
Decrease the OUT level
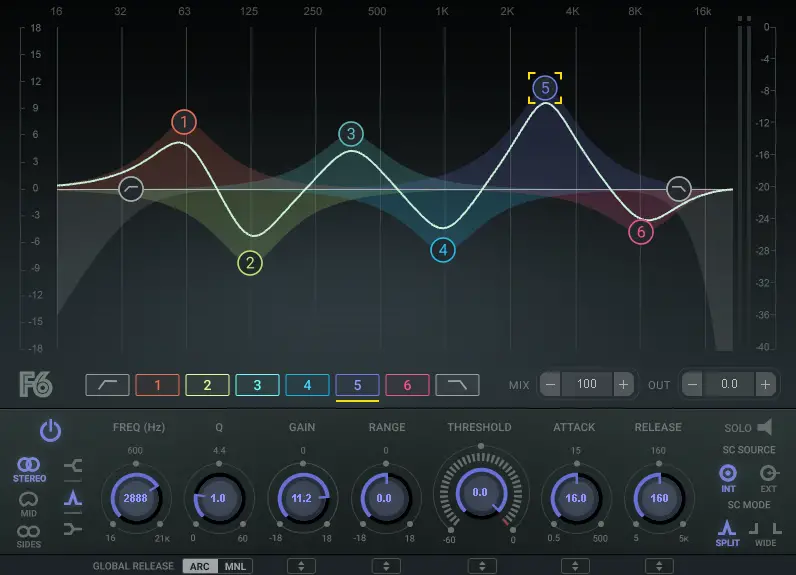pos(692,384)
